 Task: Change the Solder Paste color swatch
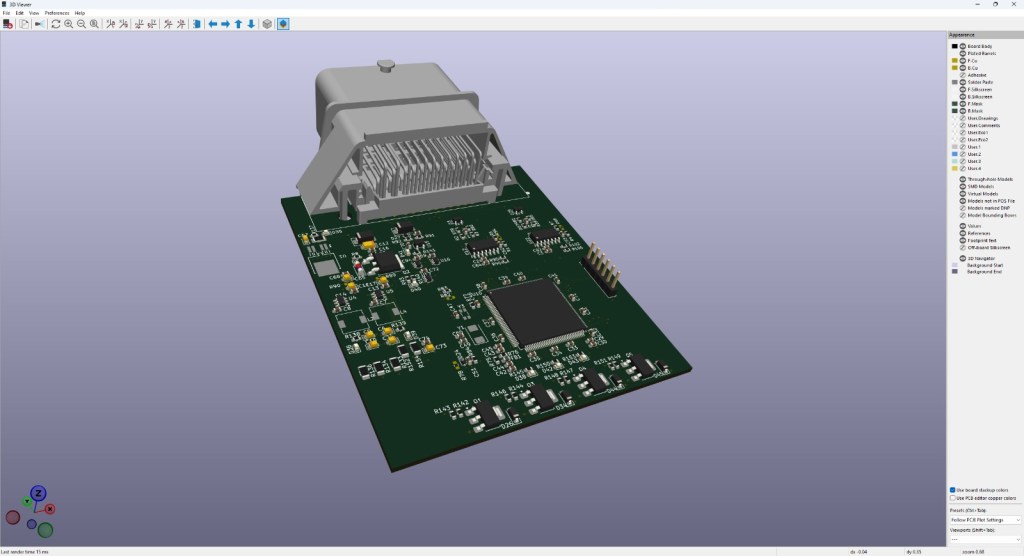(x=955, y=82)
